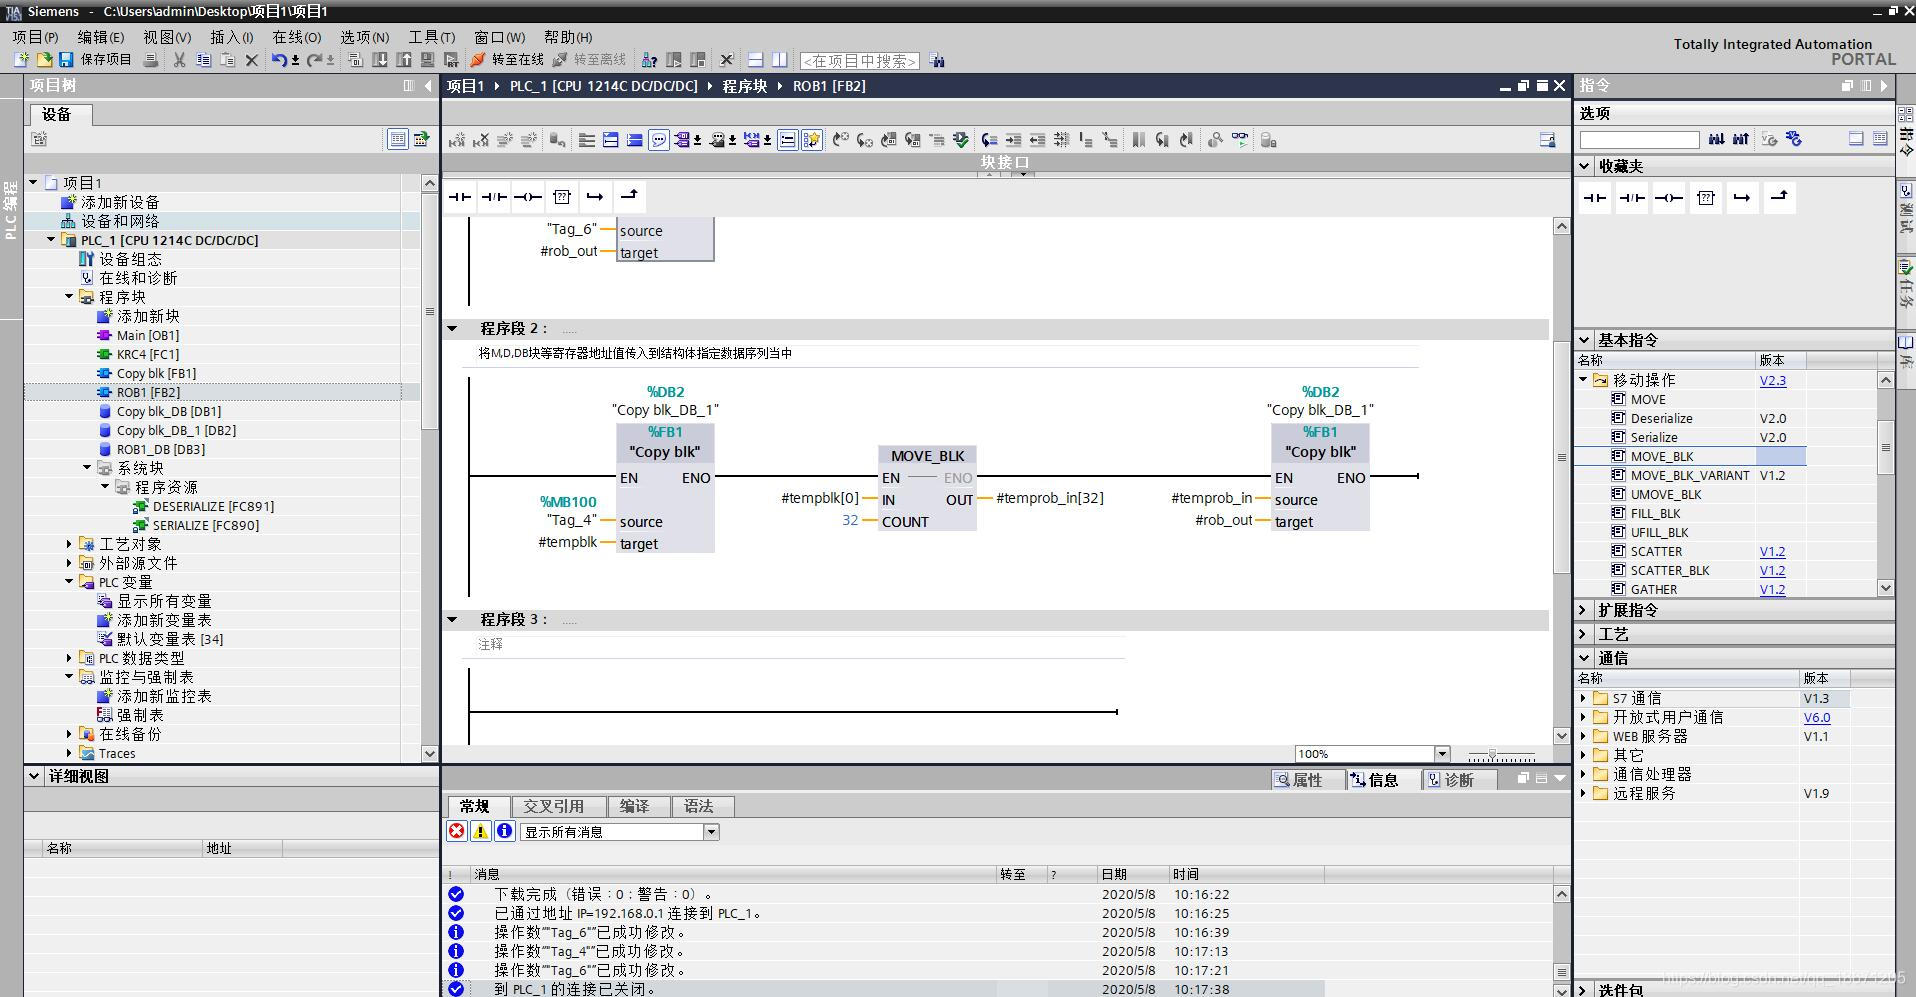
Task: Click the instructions search input field
Action: pos(1640,140)
